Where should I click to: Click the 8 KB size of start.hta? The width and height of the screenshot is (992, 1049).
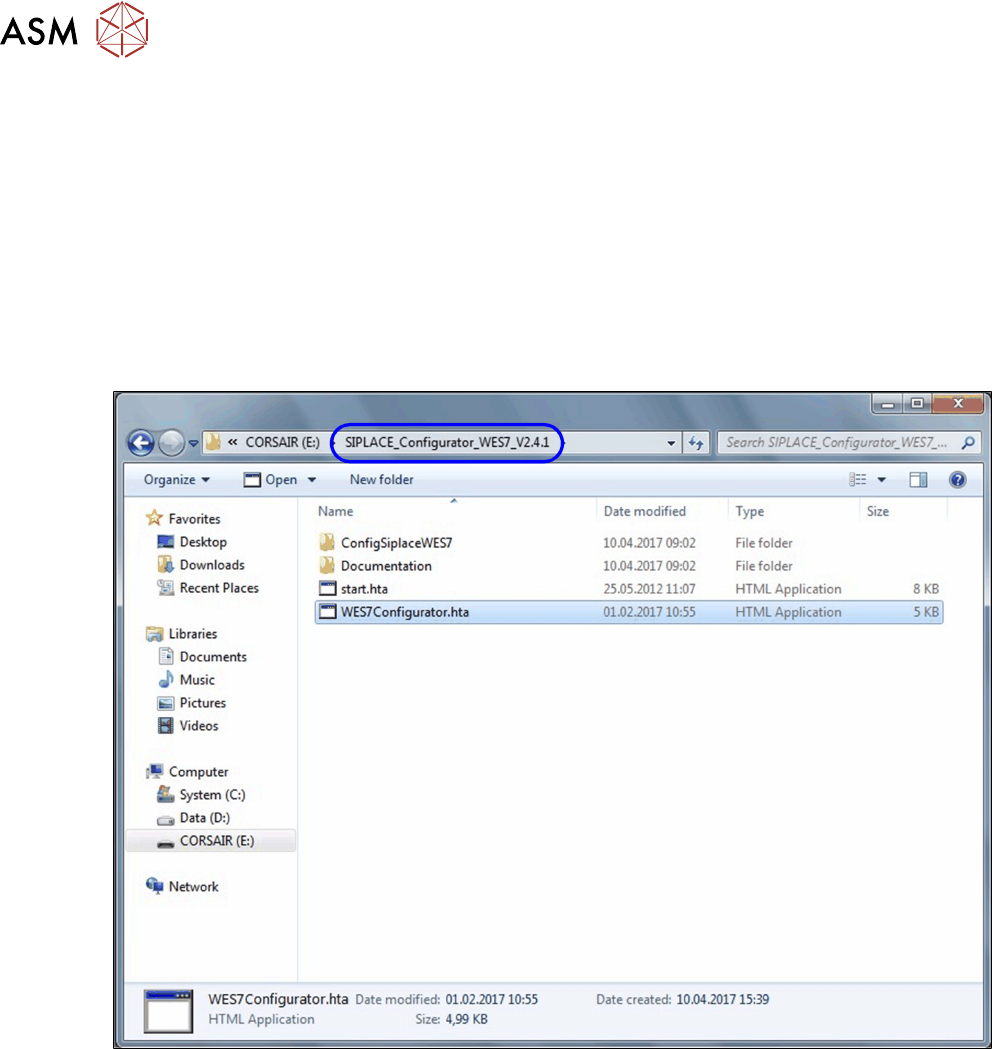point(926,589)
